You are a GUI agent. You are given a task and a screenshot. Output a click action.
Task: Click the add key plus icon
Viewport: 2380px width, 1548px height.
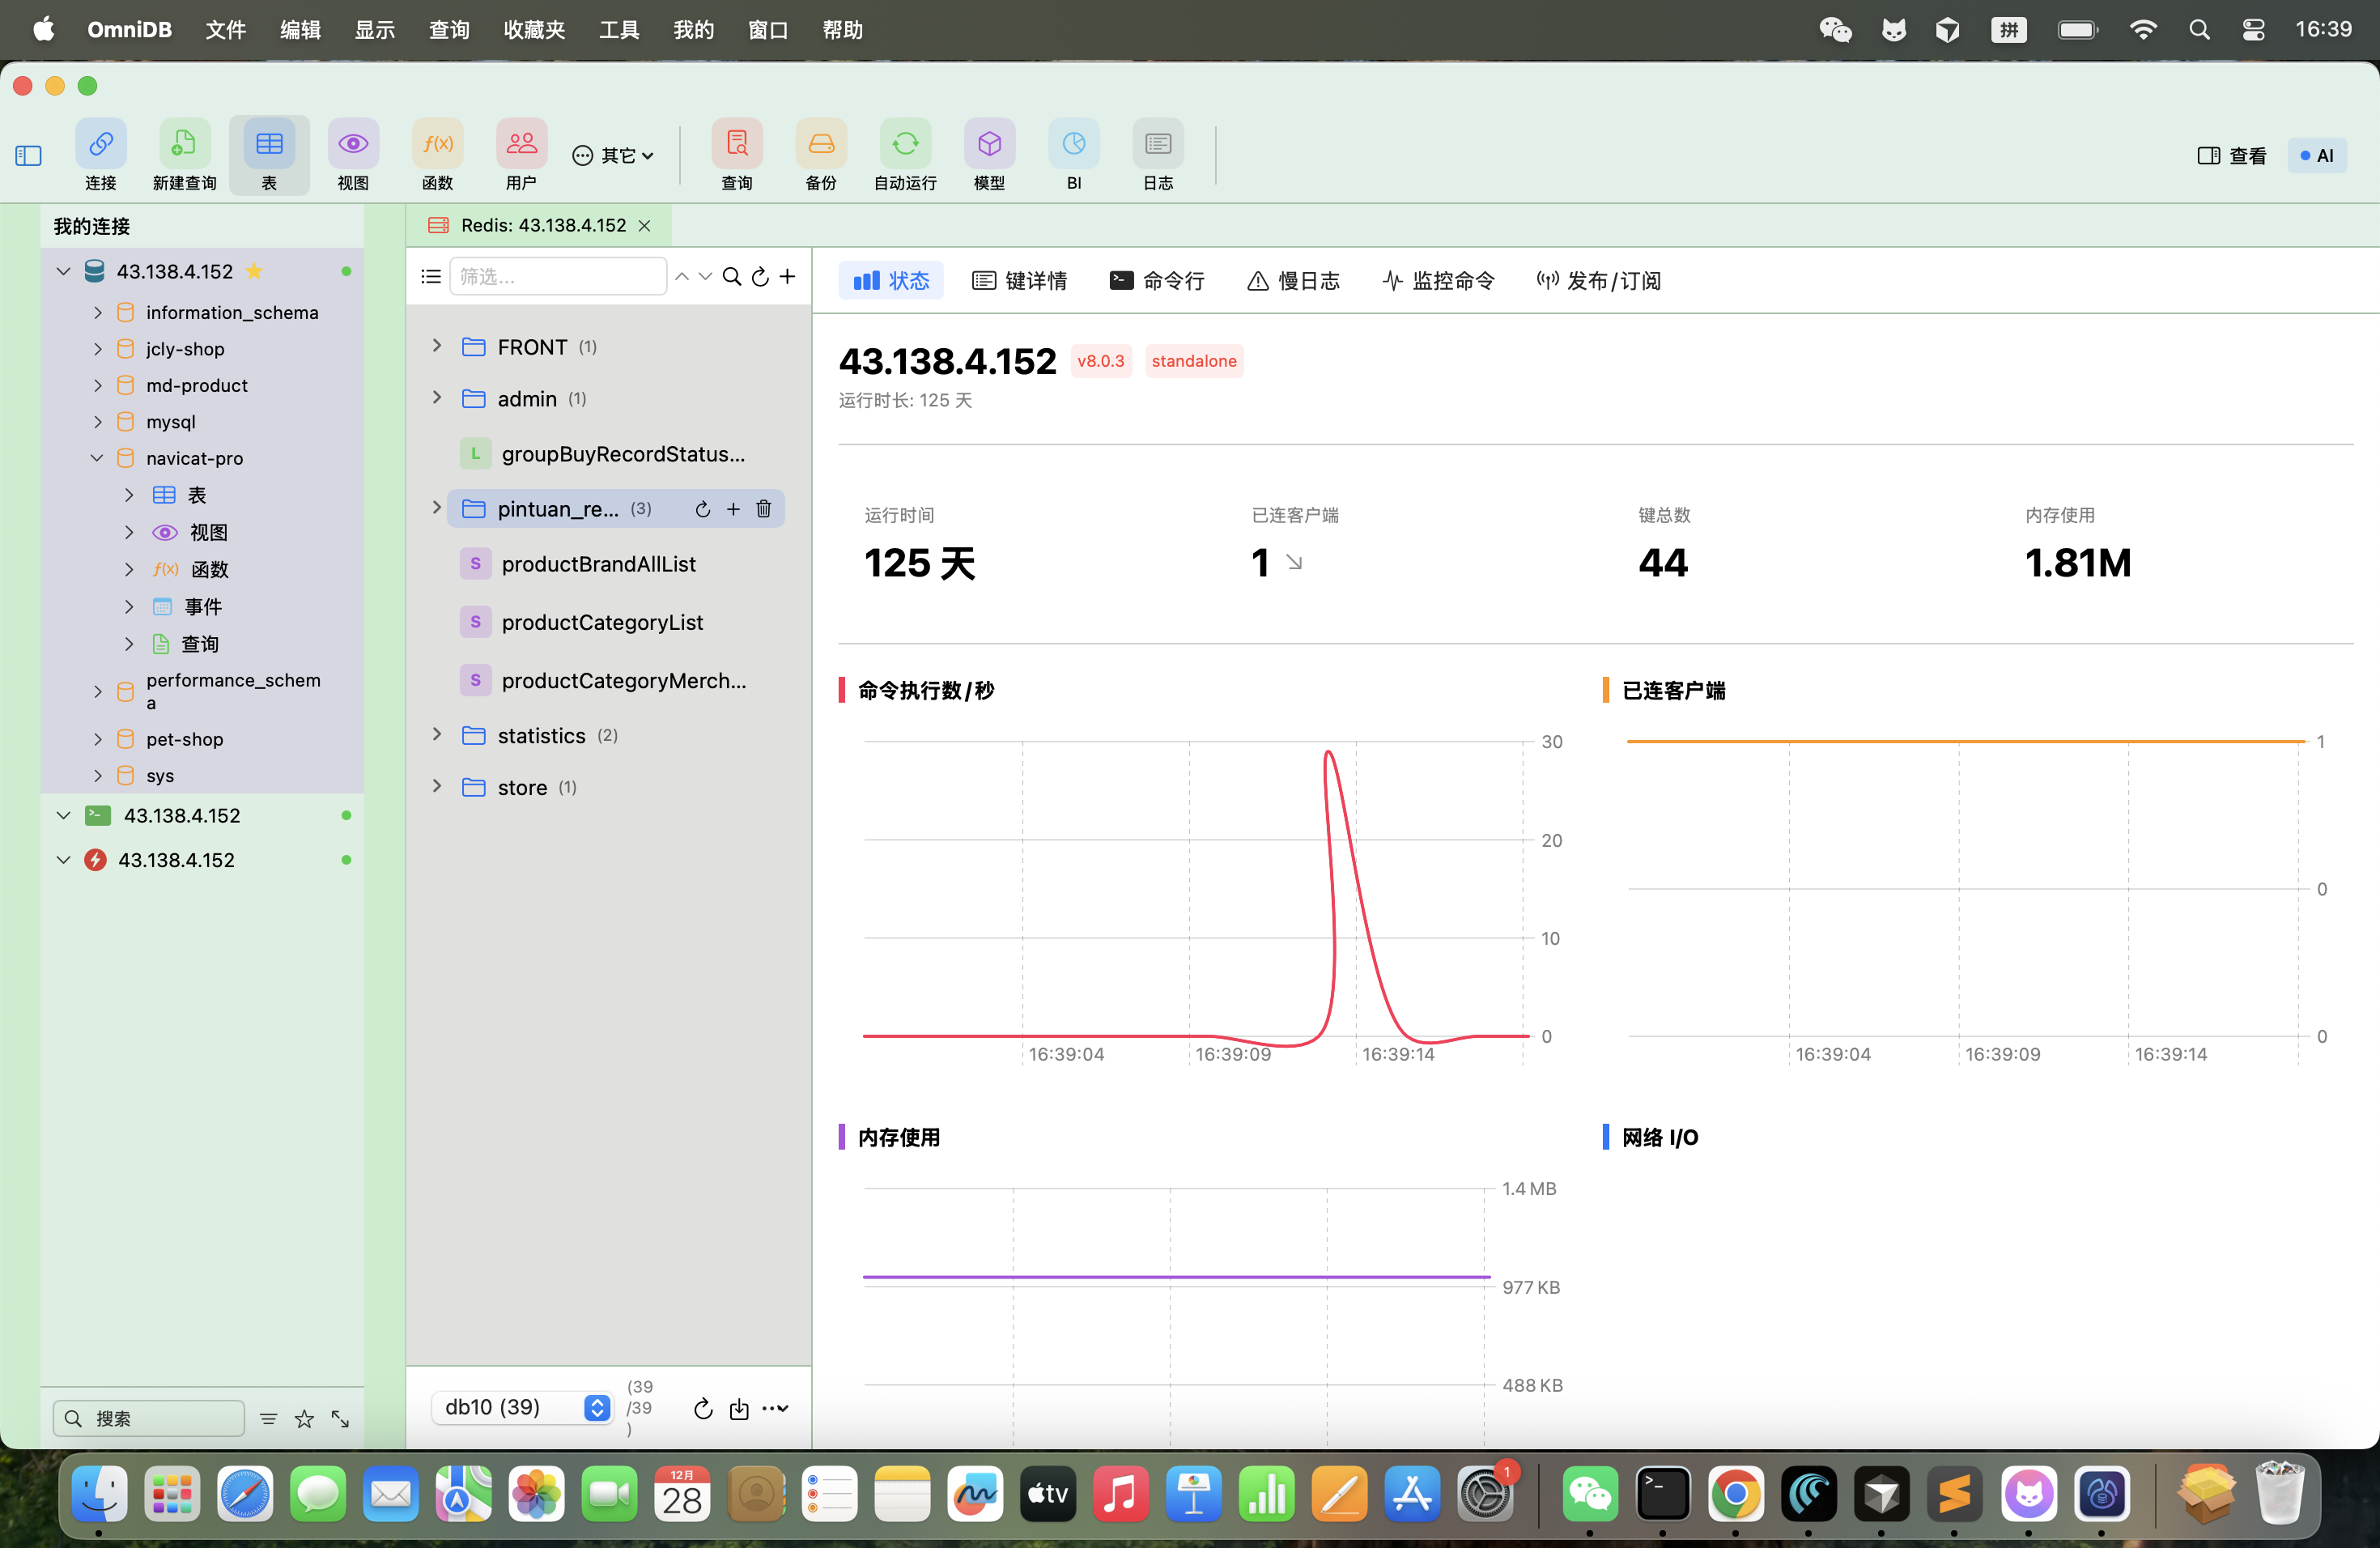[788, 277]
